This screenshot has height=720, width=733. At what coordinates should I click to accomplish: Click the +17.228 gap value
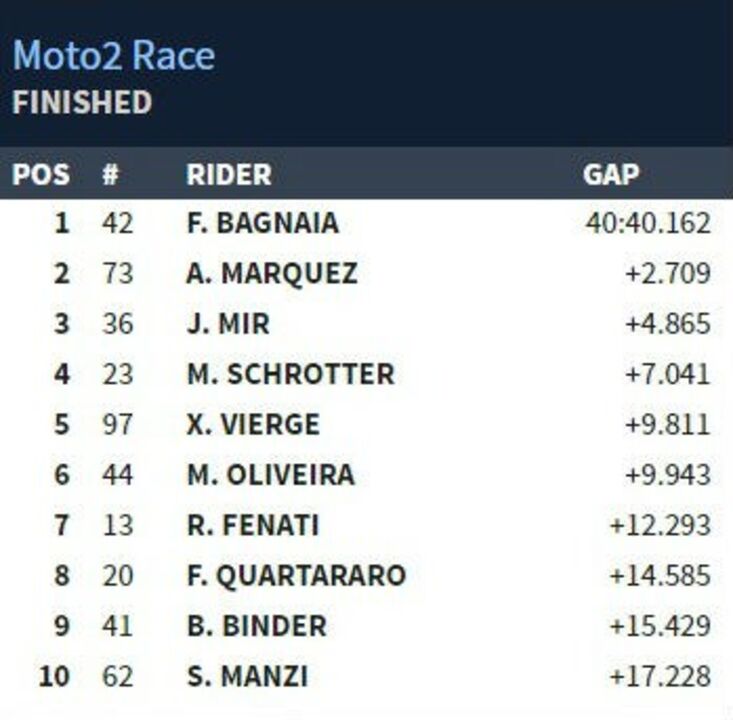[x=660, y=677]
